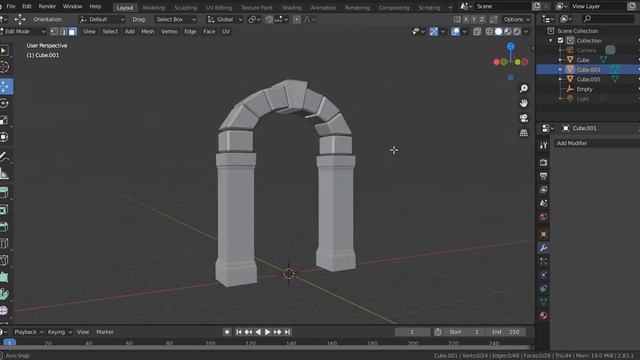Viewport: 640px width, 360px height.
Task: Switch orthographic/perspective grid view icon
Action: (524, 133)
